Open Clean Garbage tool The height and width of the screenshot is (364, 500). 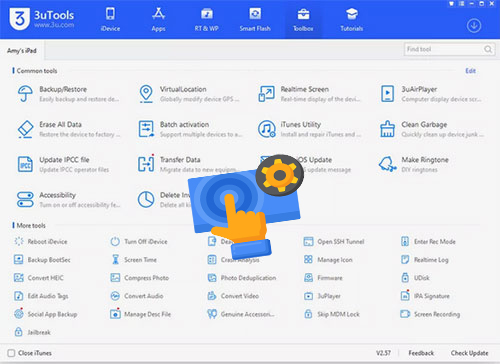(432, 129)
